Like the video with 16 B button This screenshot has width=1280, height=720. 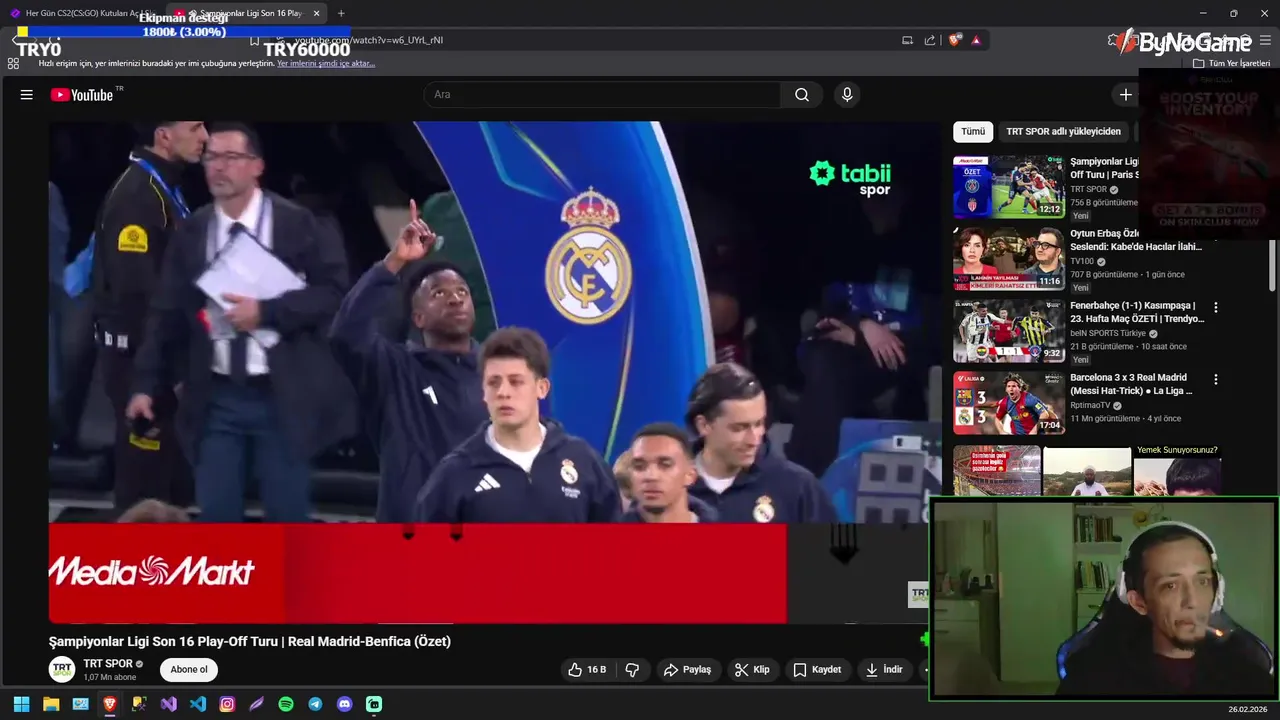587,670
